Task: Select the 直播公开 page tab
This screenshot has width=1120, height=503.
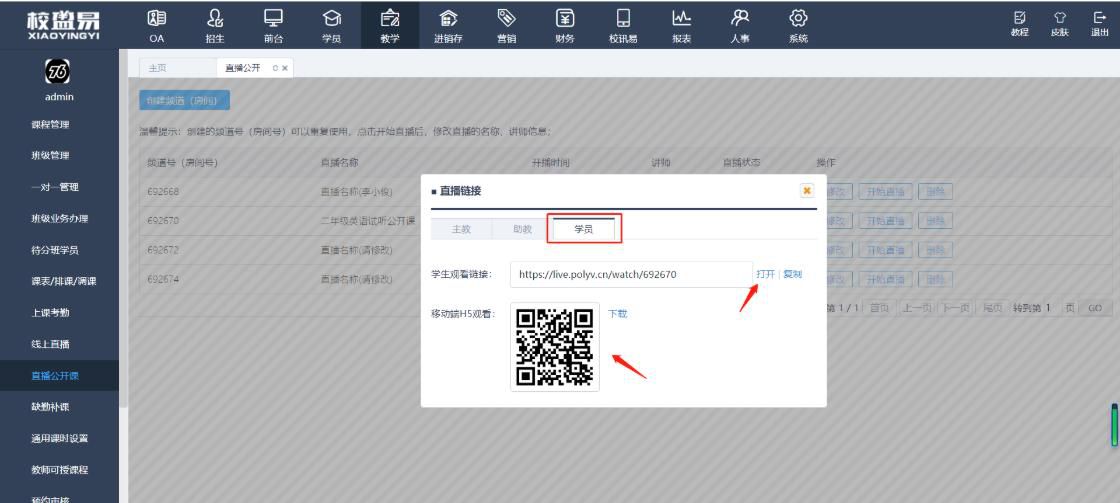Action: pyautogui.click(x=242, y=68)
